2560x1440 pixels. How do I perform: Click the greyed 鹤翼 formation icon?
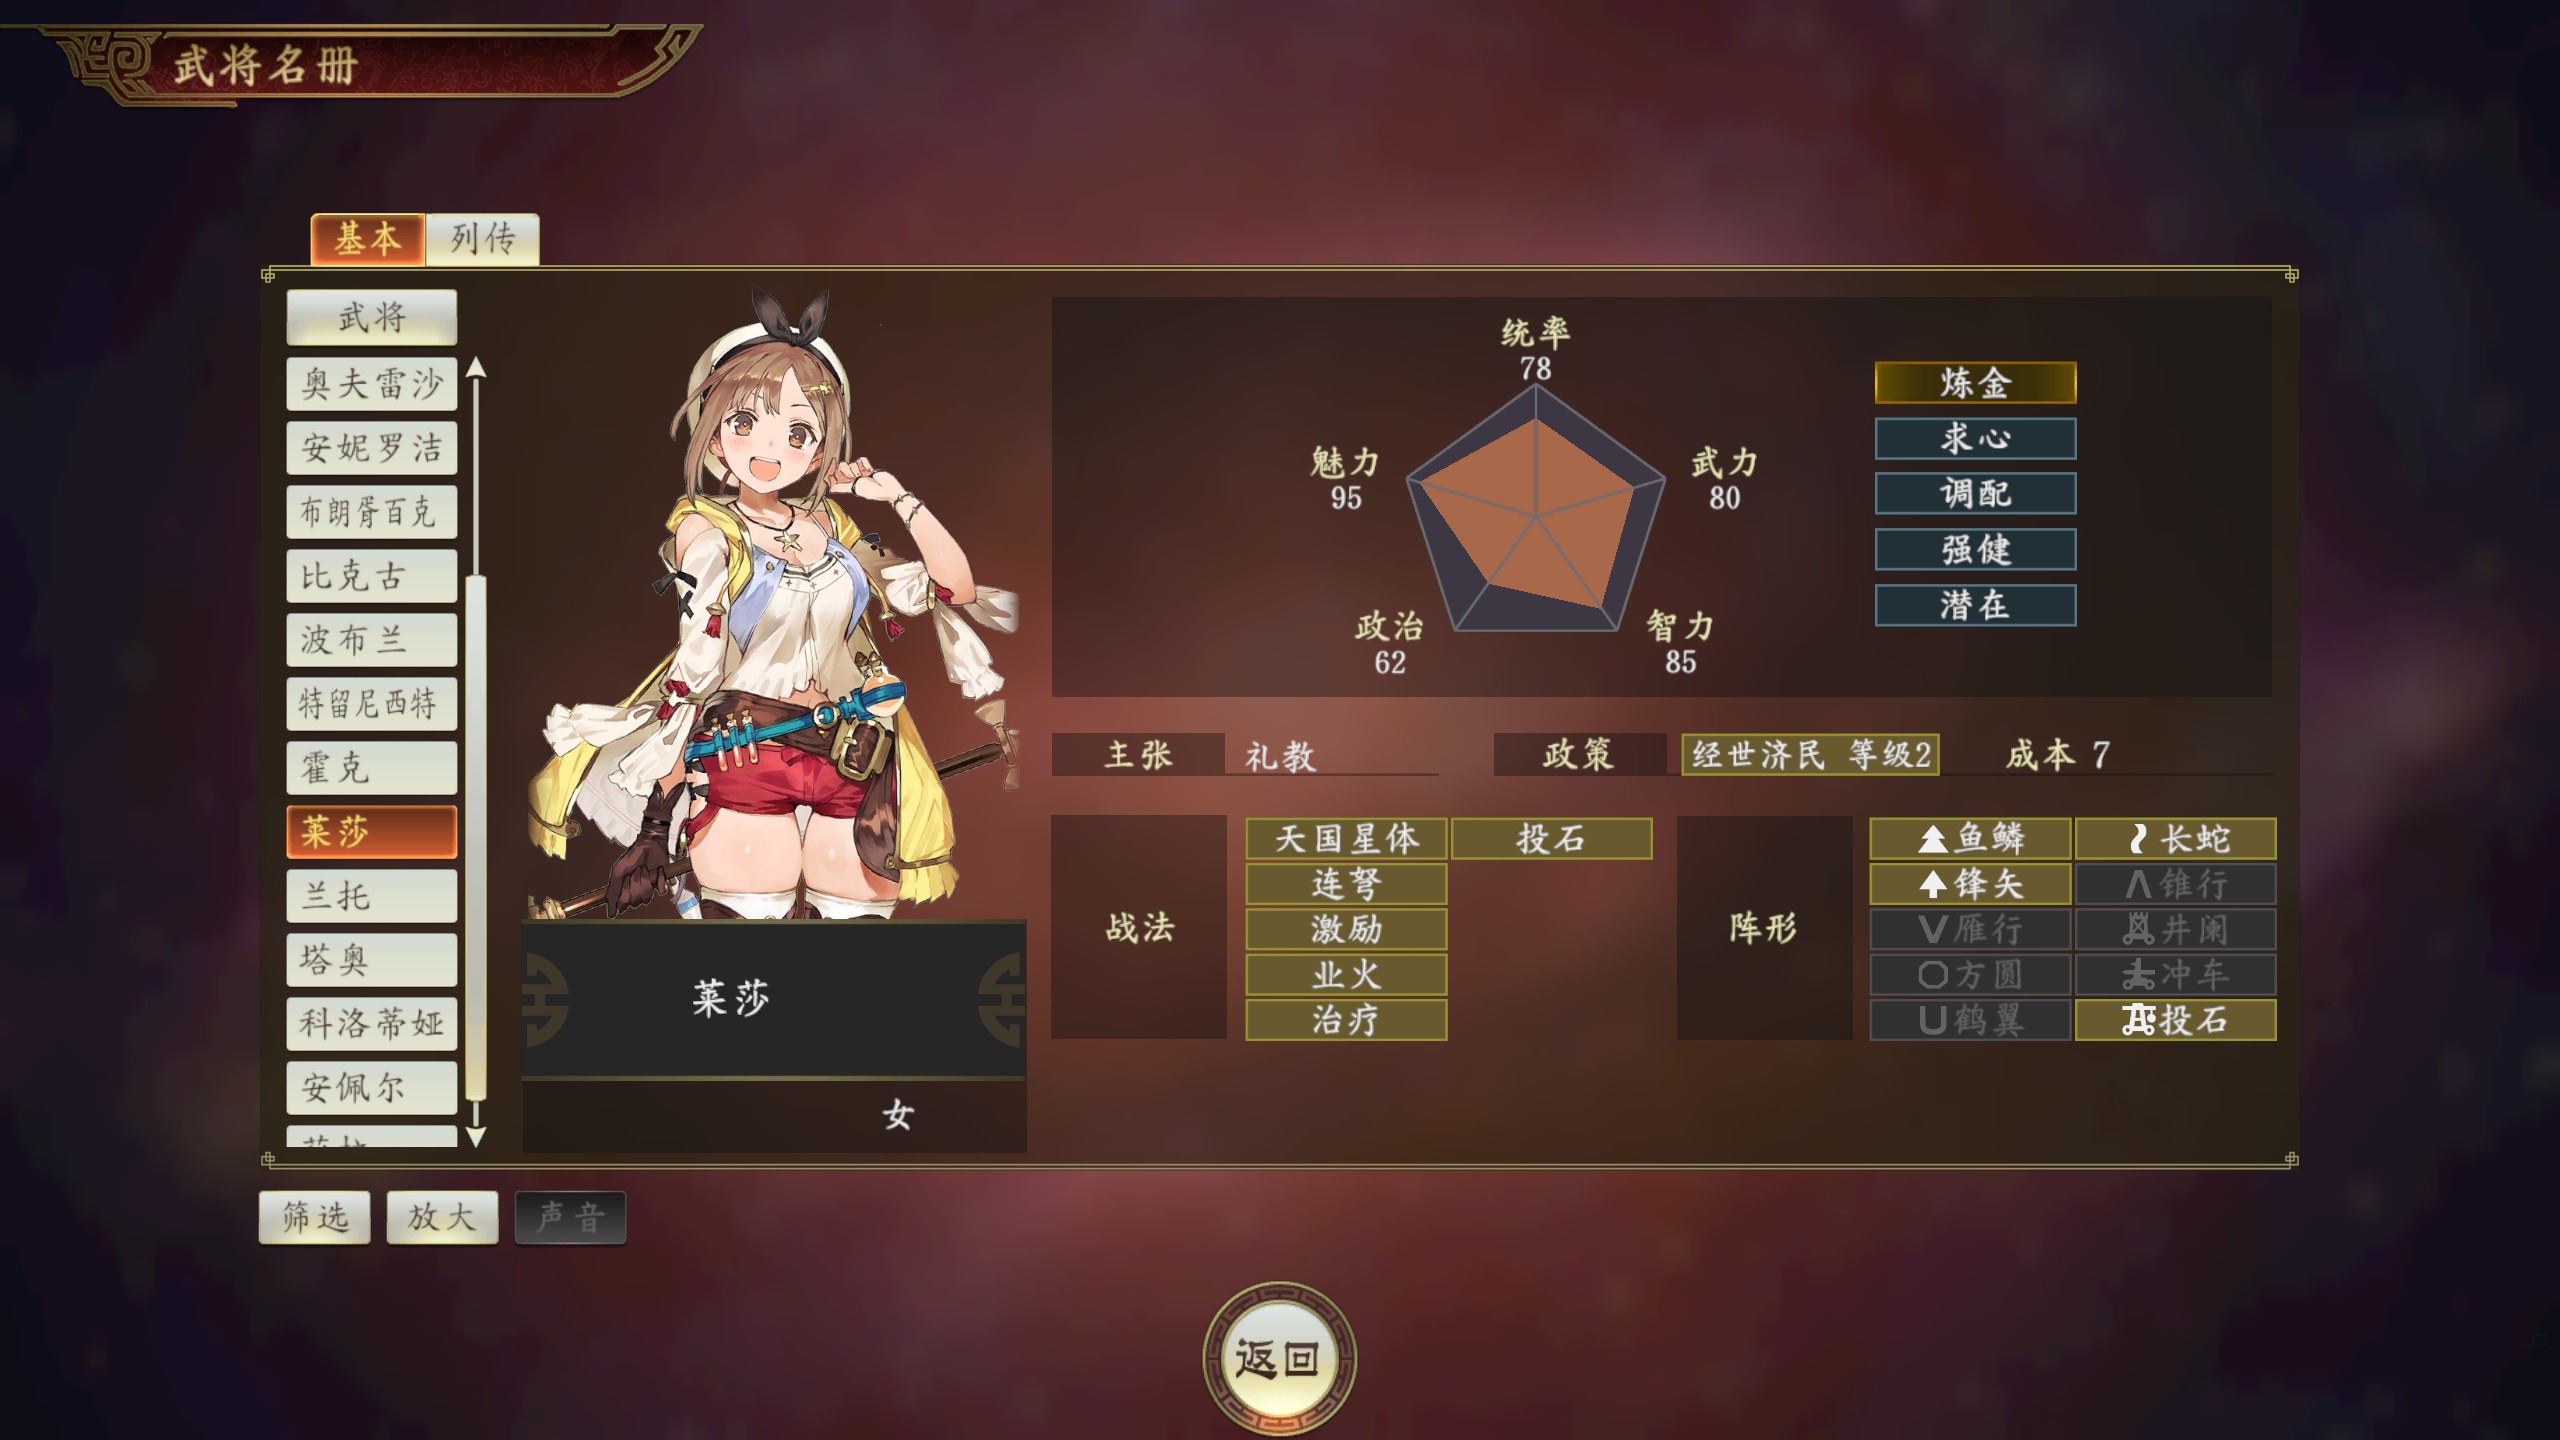coord(1969,1020)
